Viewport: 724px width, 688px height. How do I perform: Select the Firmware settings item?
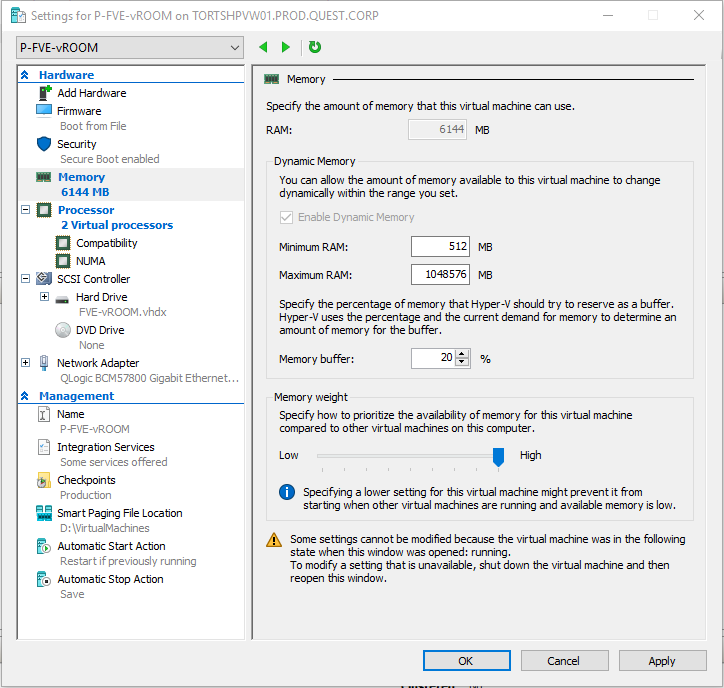(79, 111)
